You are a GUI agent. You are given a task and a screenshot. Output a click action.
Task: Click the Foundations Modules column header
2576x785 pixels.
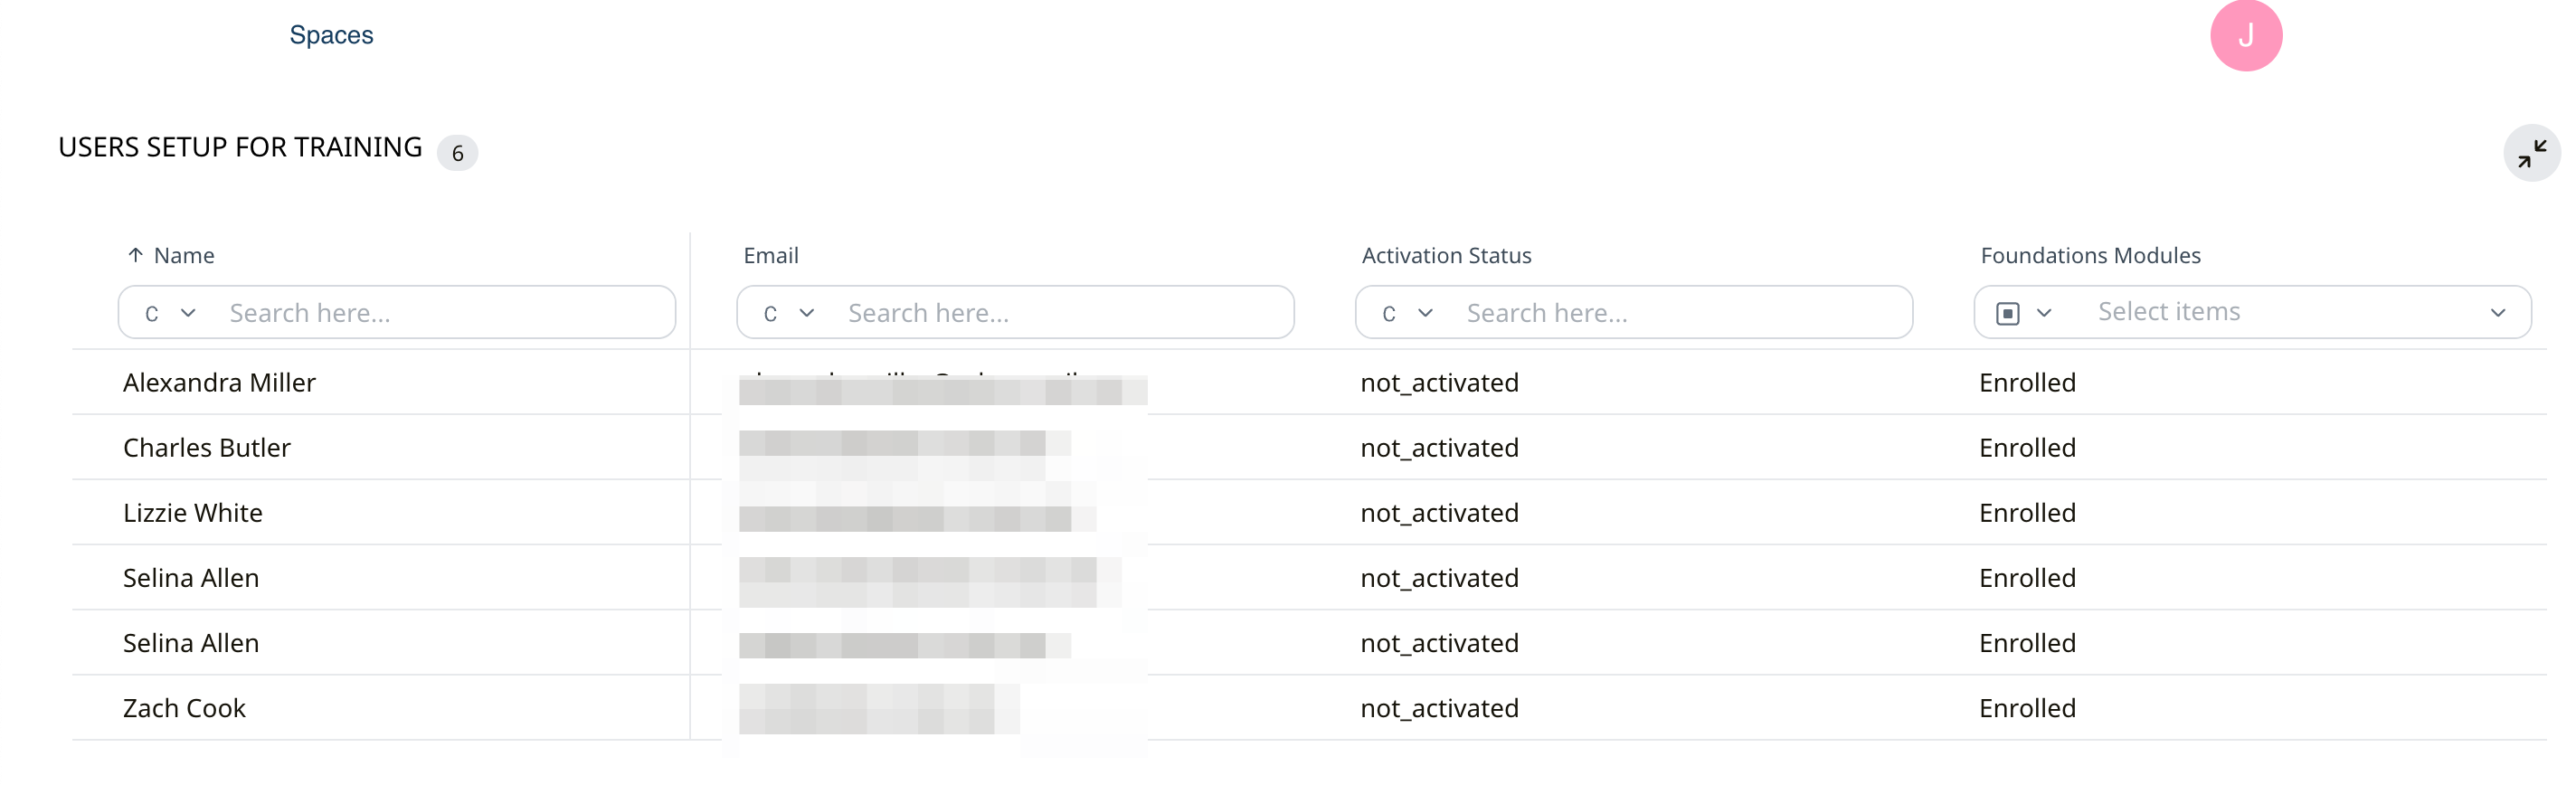point(2089,255)
